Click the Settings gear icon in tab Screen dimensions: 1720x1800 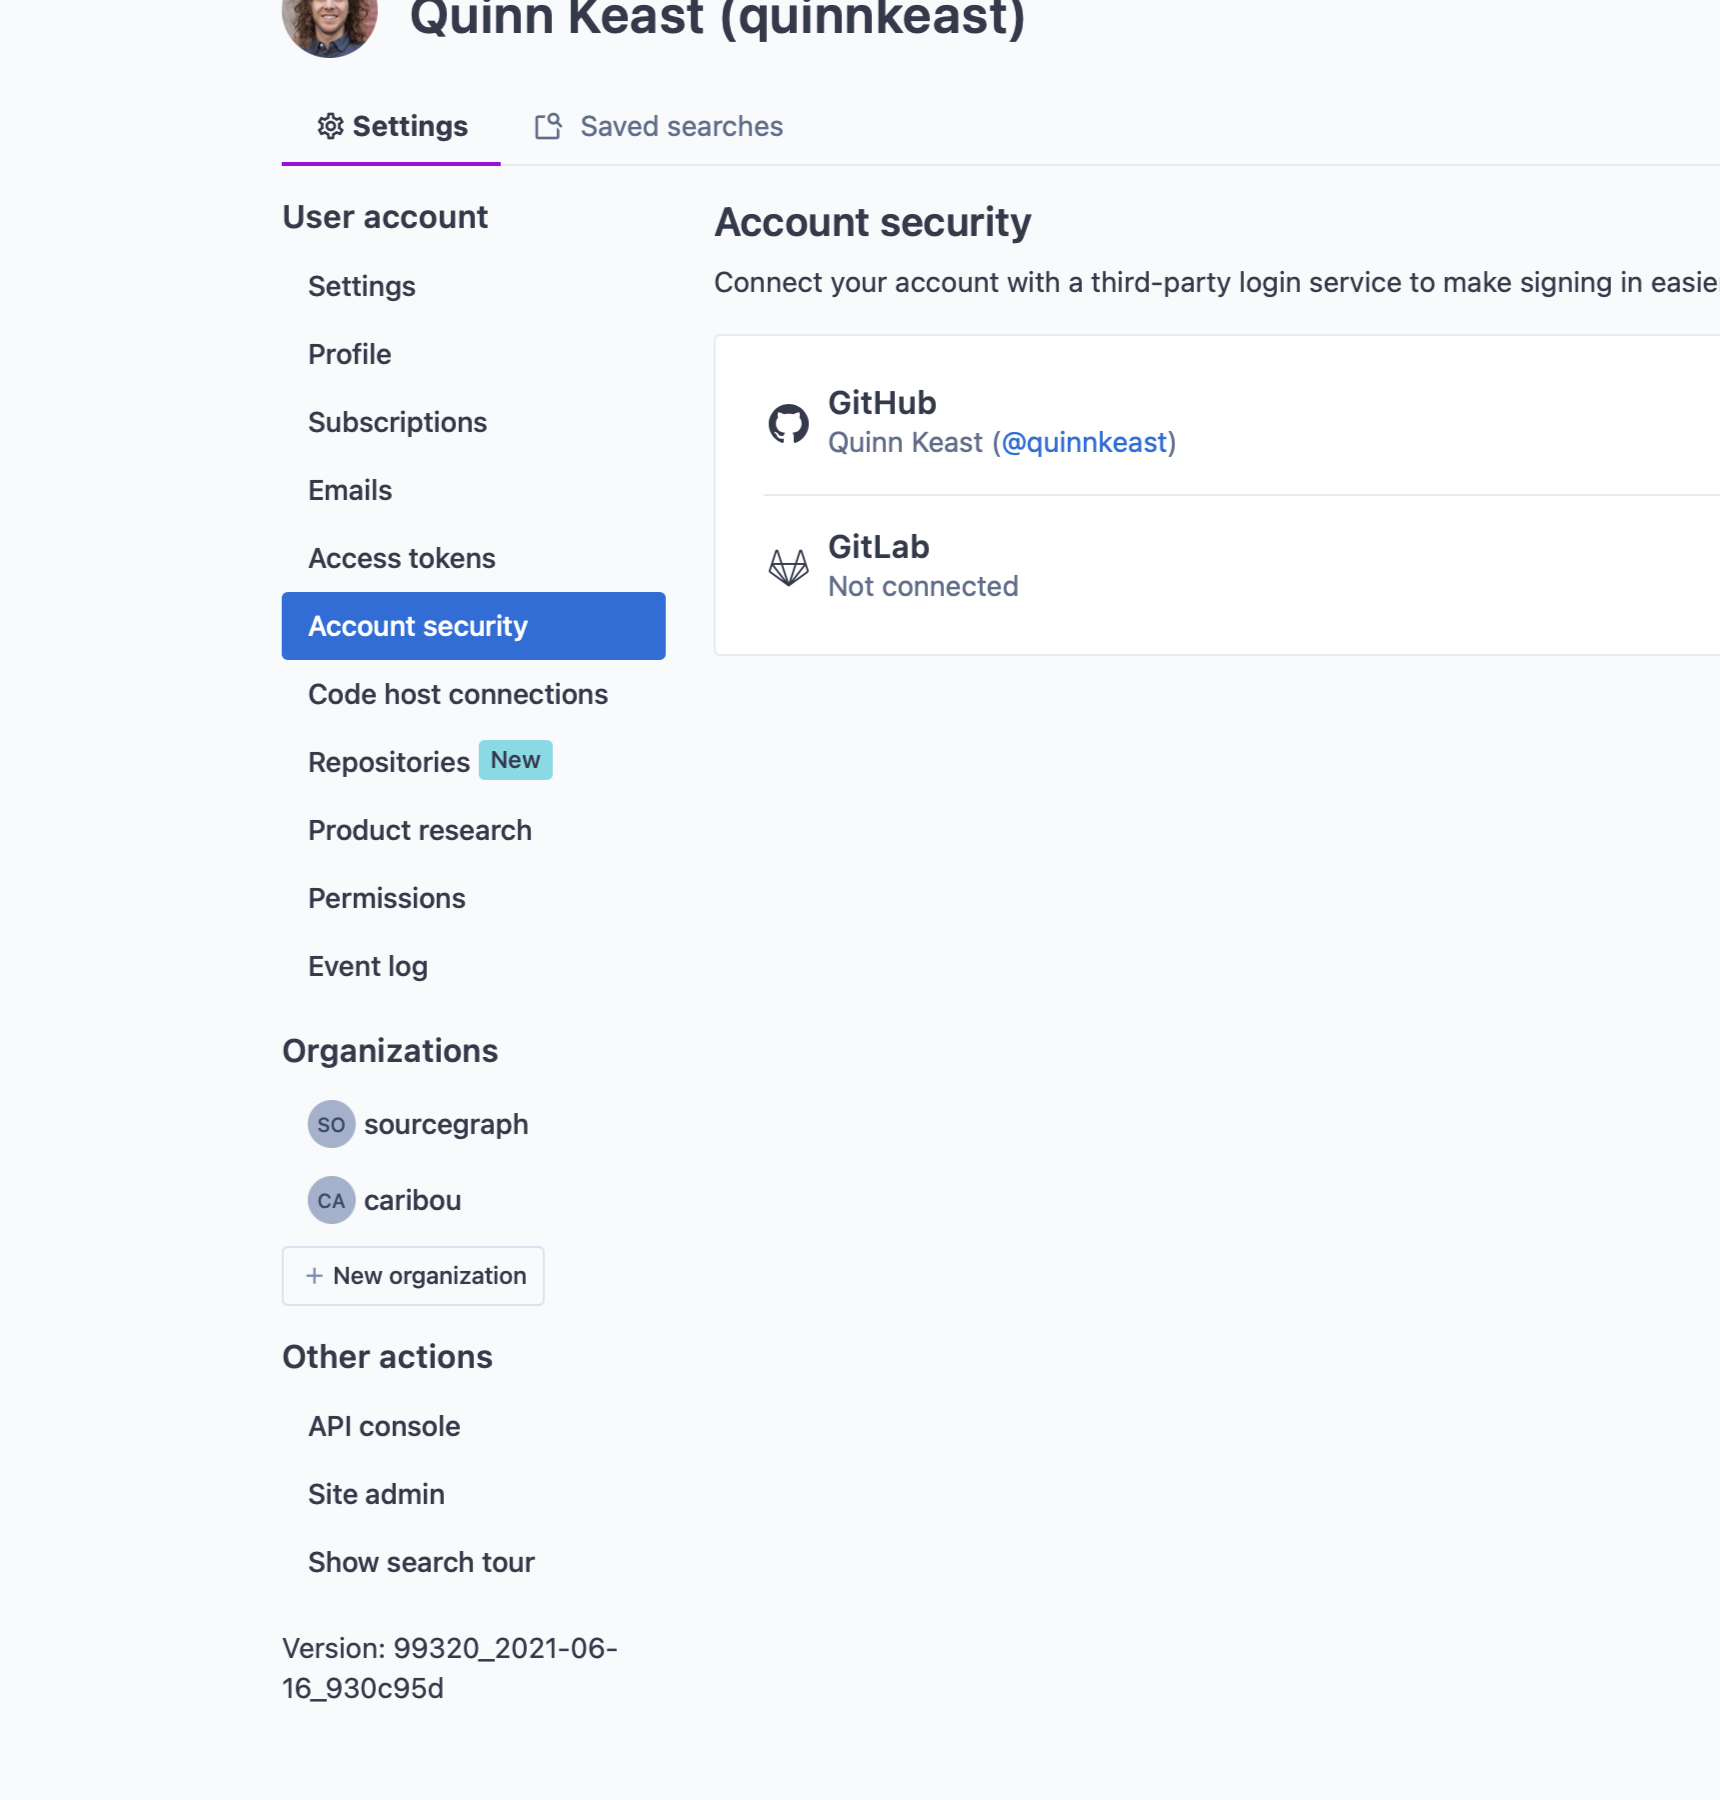pyautogui.click(x=330, y=126)
